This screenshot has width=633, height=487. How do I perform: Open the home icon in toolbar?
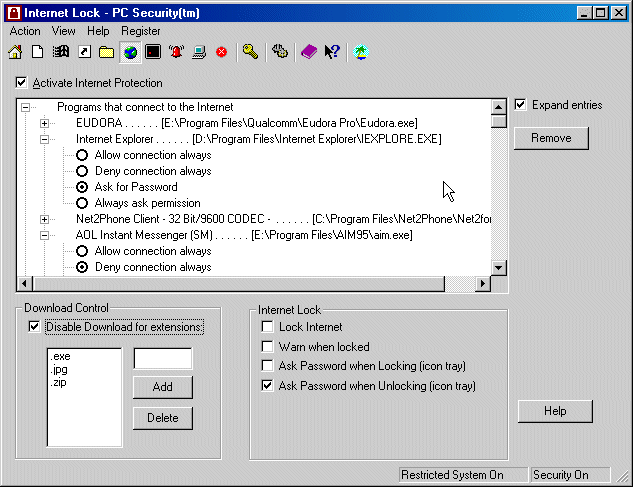15,52
